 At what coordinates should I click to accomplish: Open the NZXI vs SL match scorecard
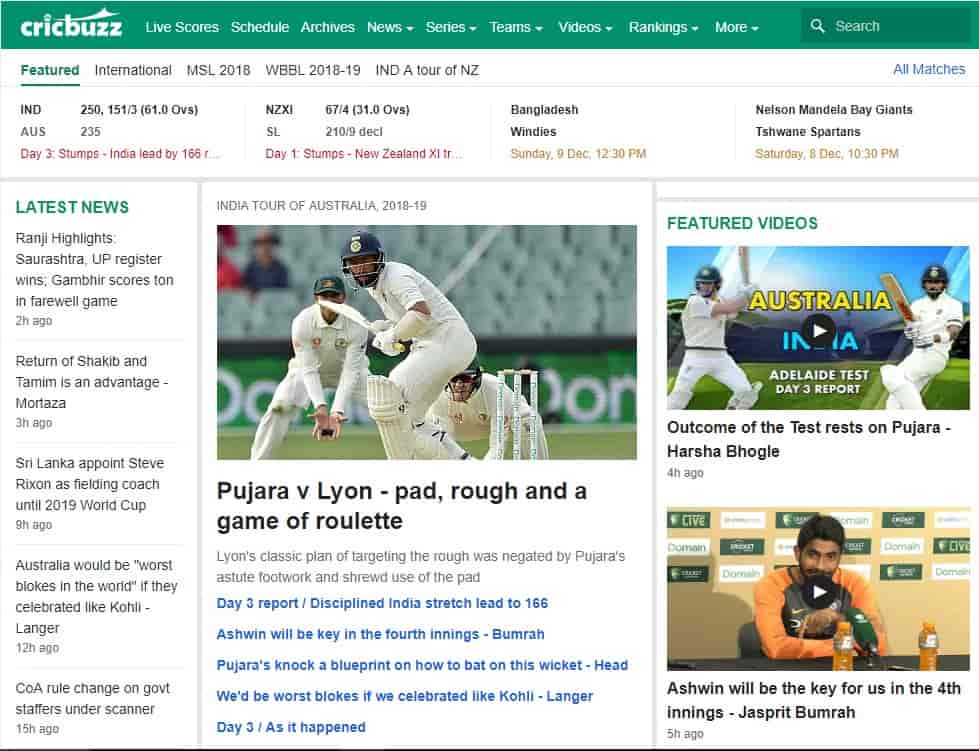(x=364, y=132)
